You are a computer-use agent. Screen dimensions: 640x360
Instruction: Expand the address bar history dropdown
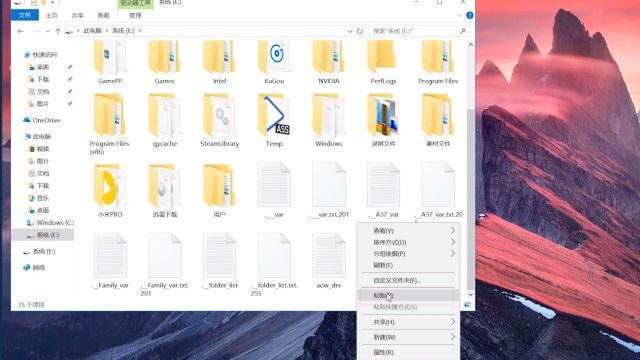350,31
